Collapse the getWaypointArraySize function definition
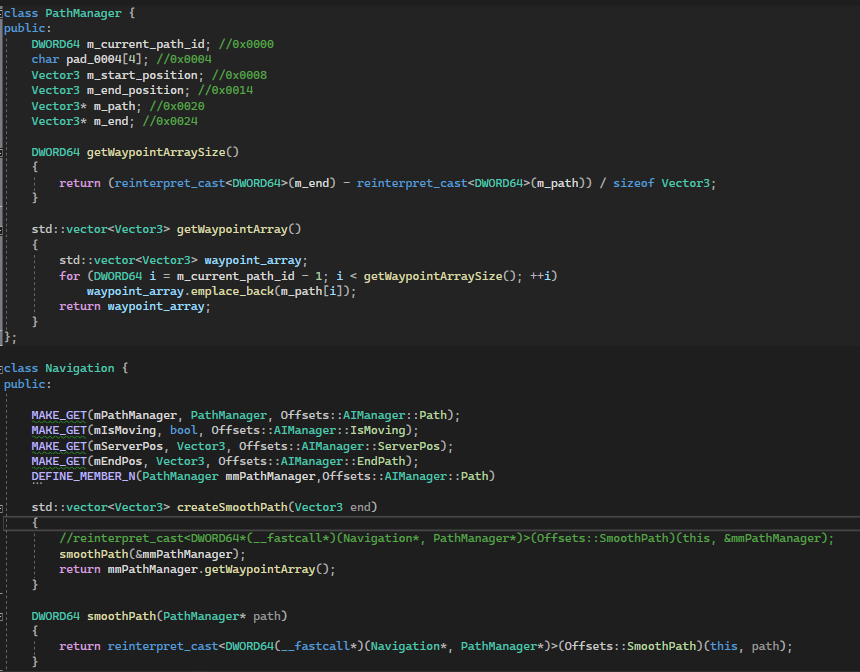The width and height of the screenshot is (860, 672). pyautogui.click(x=3, y=152)
